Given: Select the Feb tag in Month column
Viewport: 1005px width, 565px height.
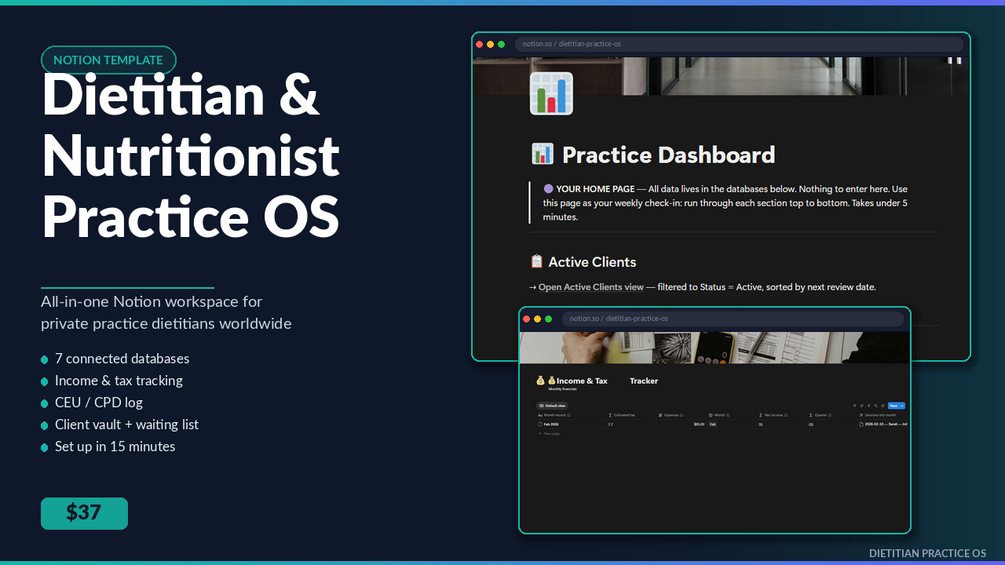Looking at the screenshot, I should 713,424.
